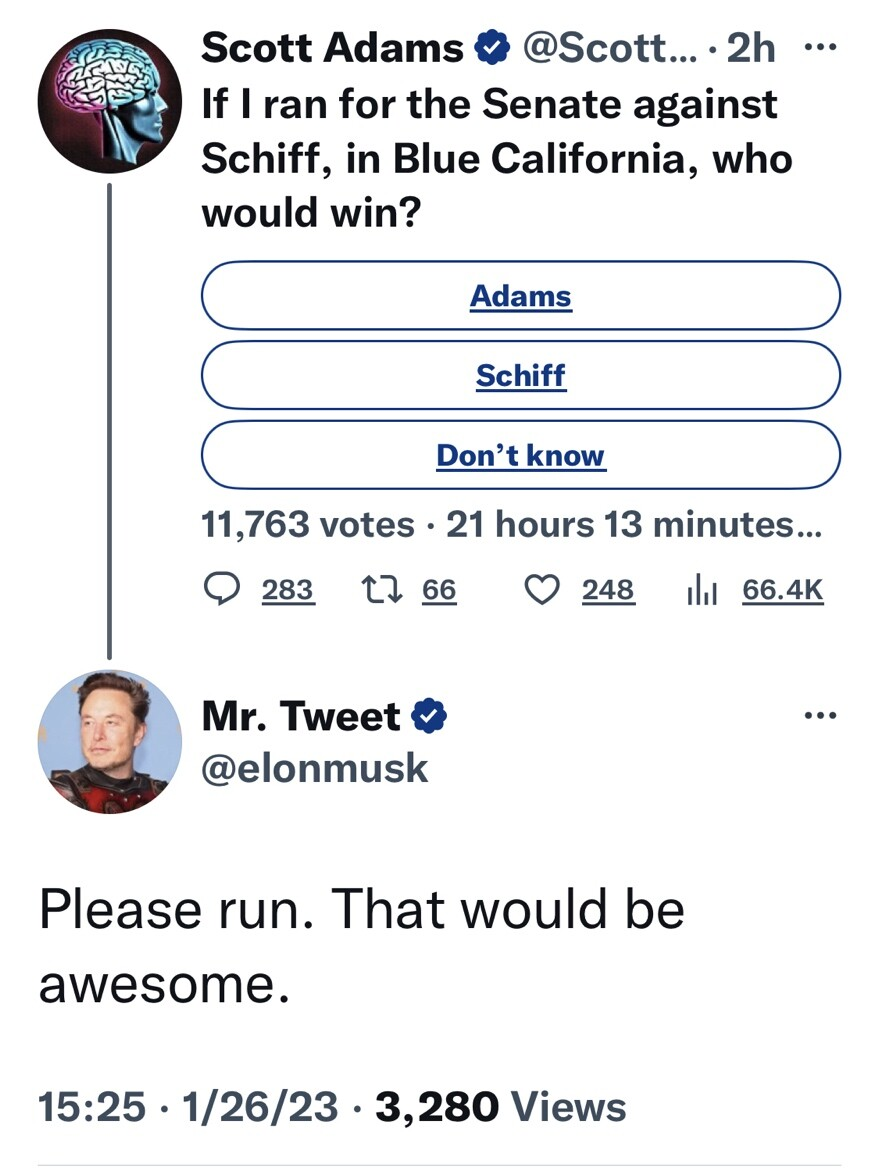879x1168 pixels.
Task: View the 248 likes count
Action: [608, 590]
